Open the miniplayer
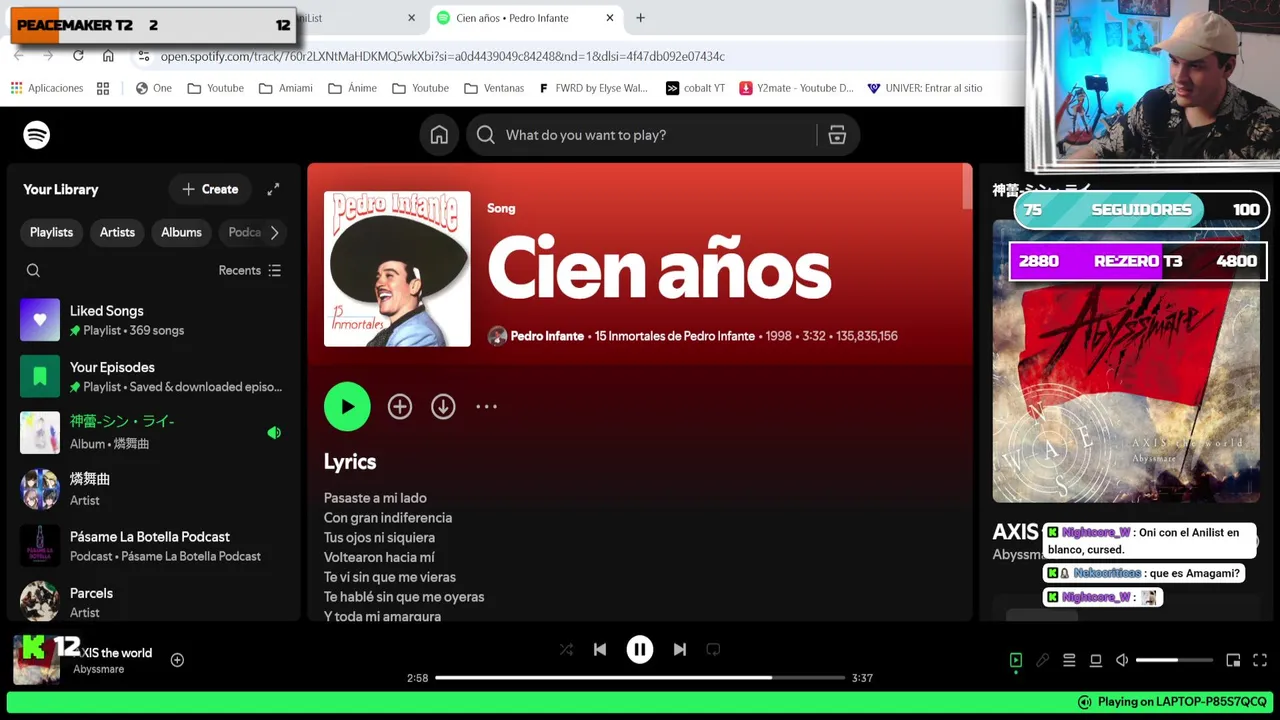This screenshot has height=720, width=1280. [1233, 660]
